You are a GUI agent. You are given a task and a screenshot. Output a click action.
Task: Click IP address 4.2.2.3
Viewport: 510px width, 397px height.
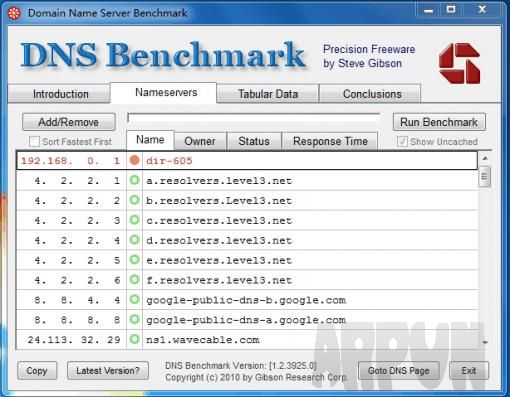pyautogui.click(x=77, y=221)
